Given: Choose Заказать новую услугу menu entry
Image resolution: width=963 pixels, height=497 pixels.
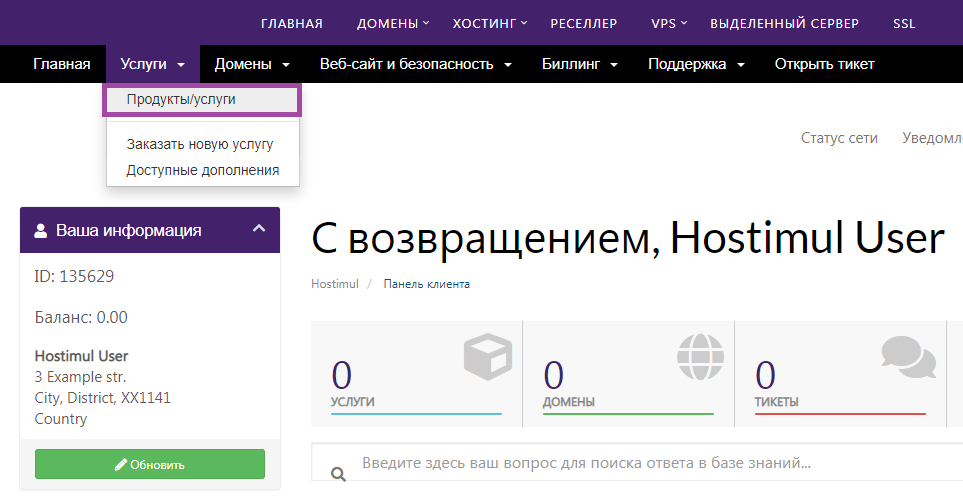Looking at the screenshot, I should click(199, 144).
